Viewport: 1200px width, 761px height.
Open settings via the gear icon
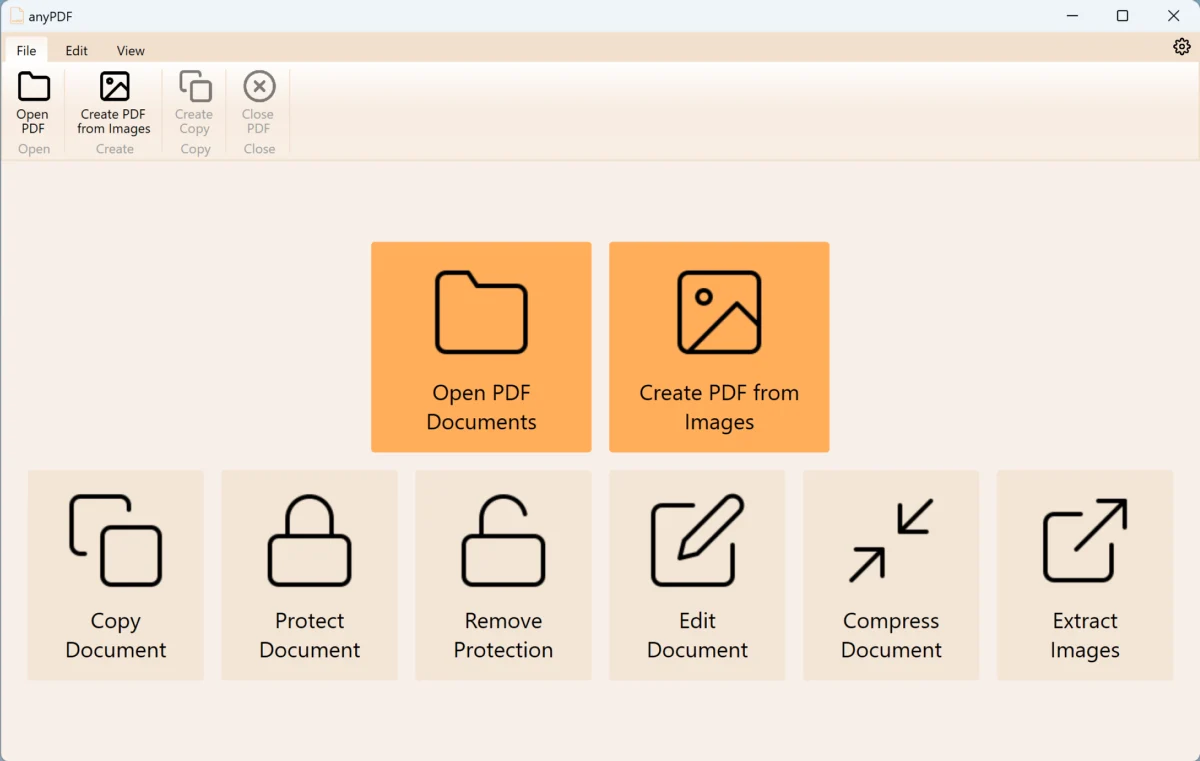click(x=1181, y=47)
